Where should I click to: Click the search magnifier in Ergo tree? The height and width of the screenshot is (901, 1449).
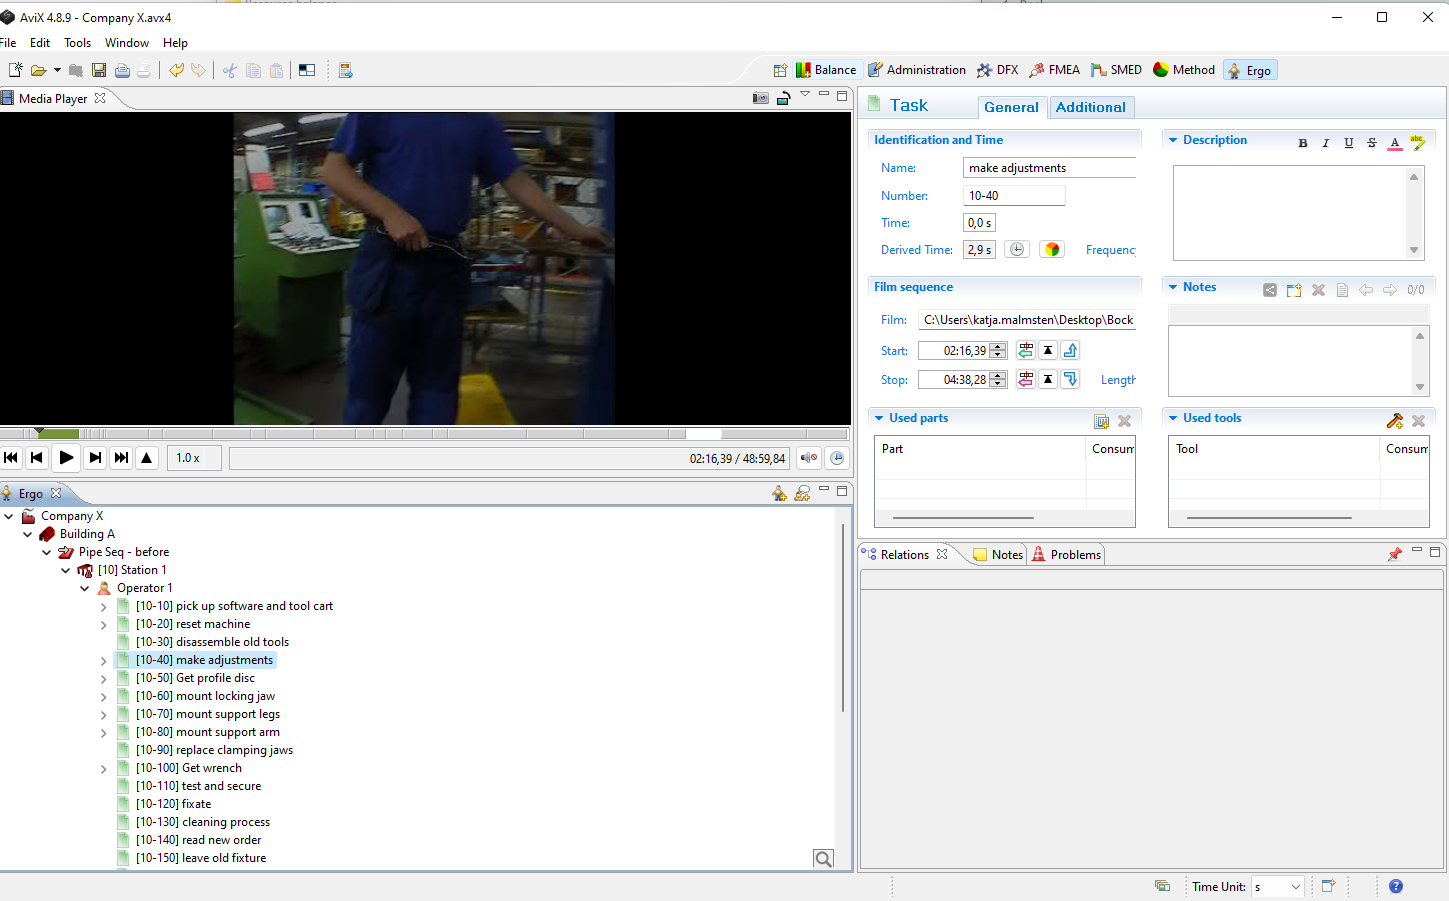823,859
